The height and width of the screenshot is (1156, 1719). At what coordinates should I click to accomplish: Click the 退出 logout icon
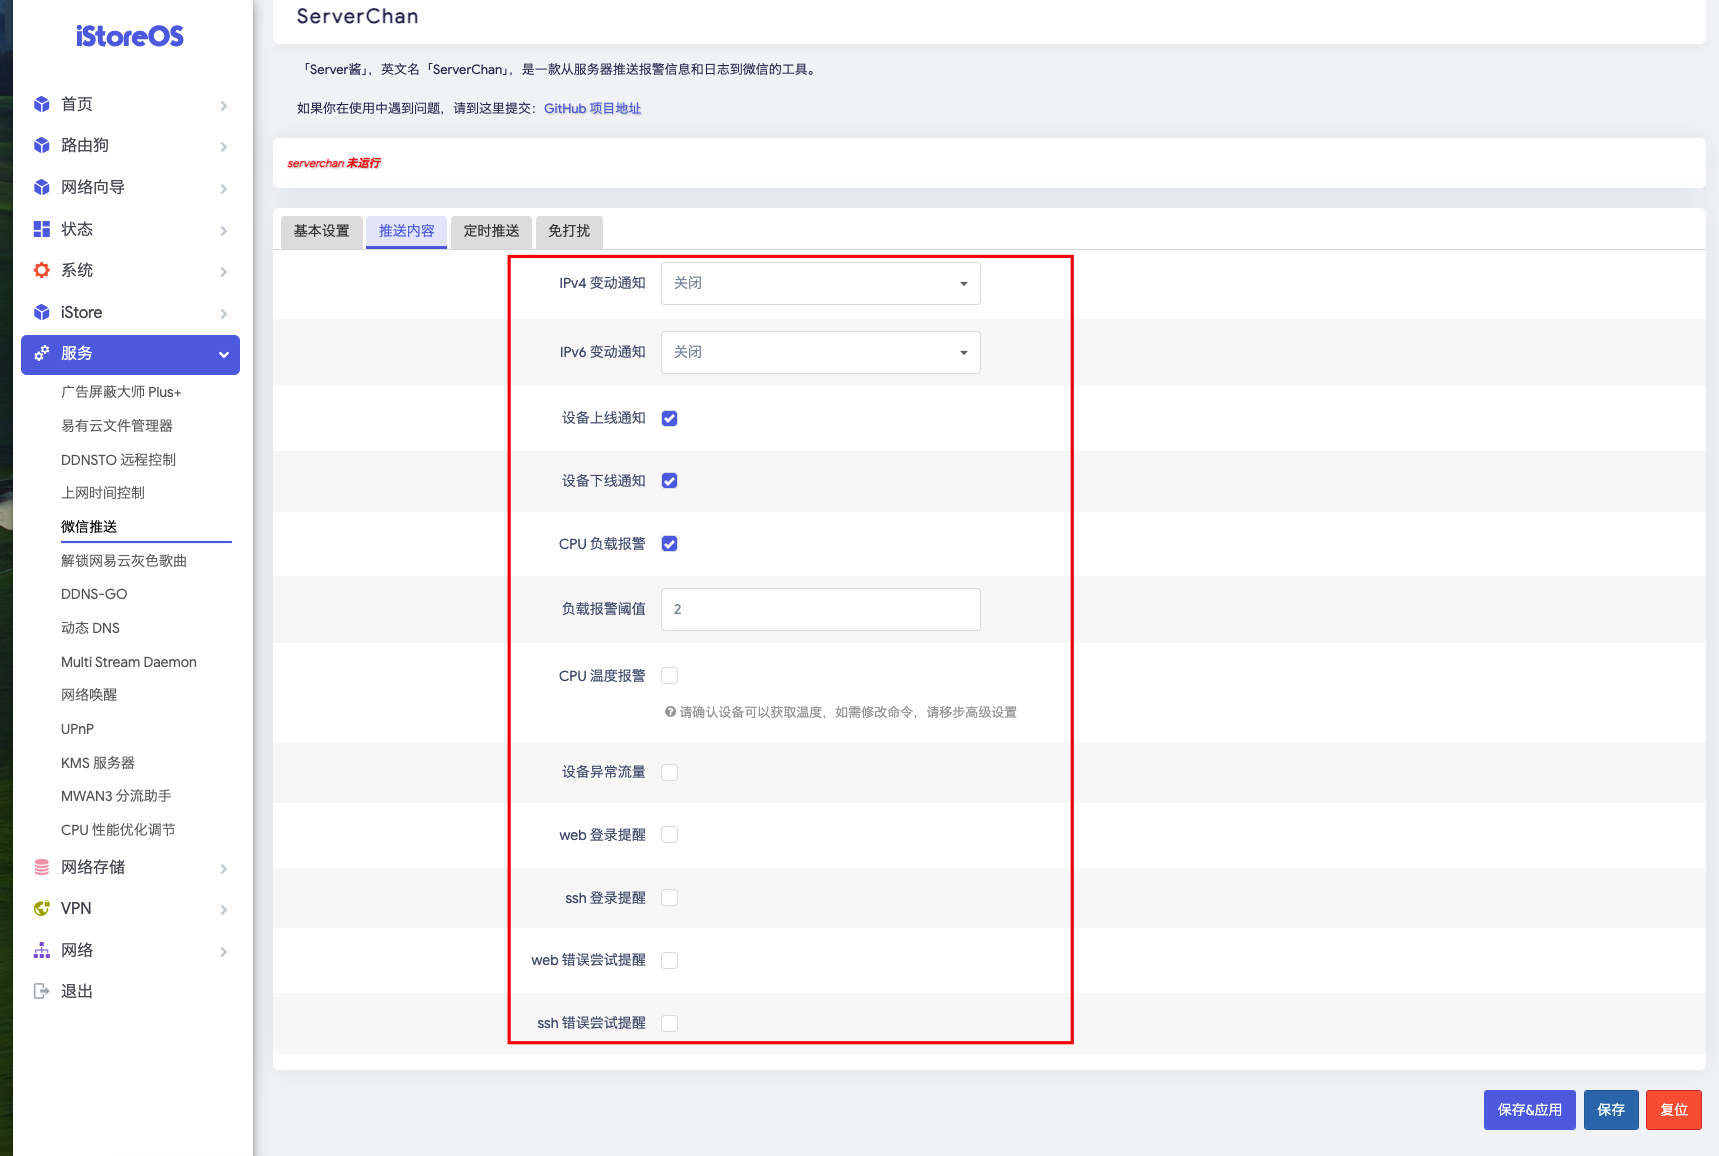point(41,990)
